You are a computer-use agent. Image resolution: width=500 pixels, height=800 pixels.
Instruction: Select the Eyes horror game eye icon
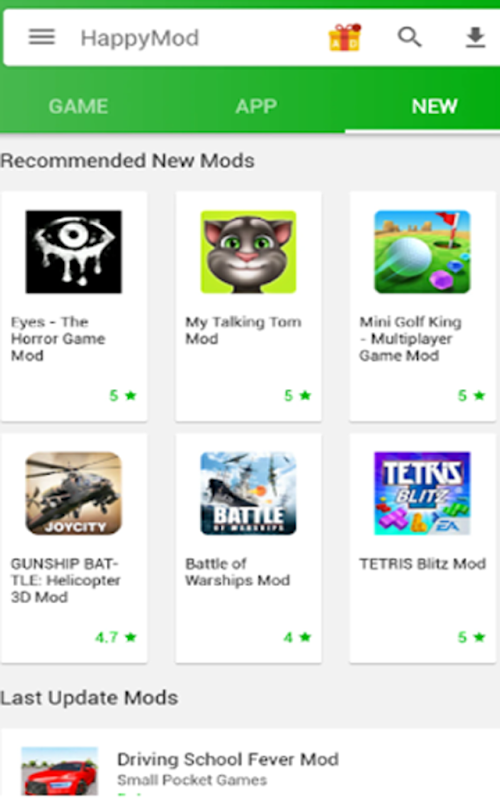coord(74,252)
